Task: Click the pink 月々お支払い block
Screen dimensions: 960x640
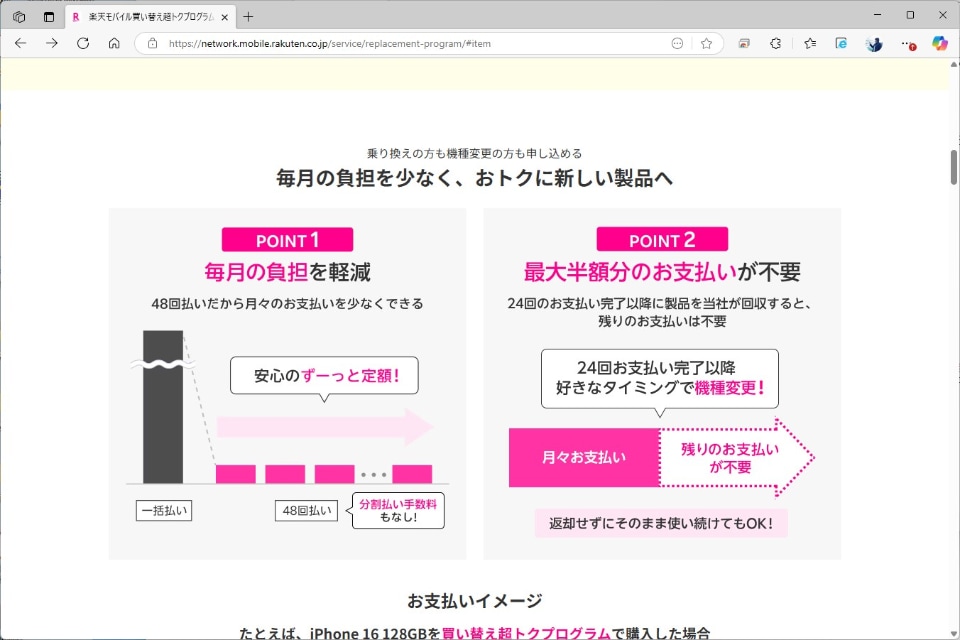Action: tap(584, 457)
